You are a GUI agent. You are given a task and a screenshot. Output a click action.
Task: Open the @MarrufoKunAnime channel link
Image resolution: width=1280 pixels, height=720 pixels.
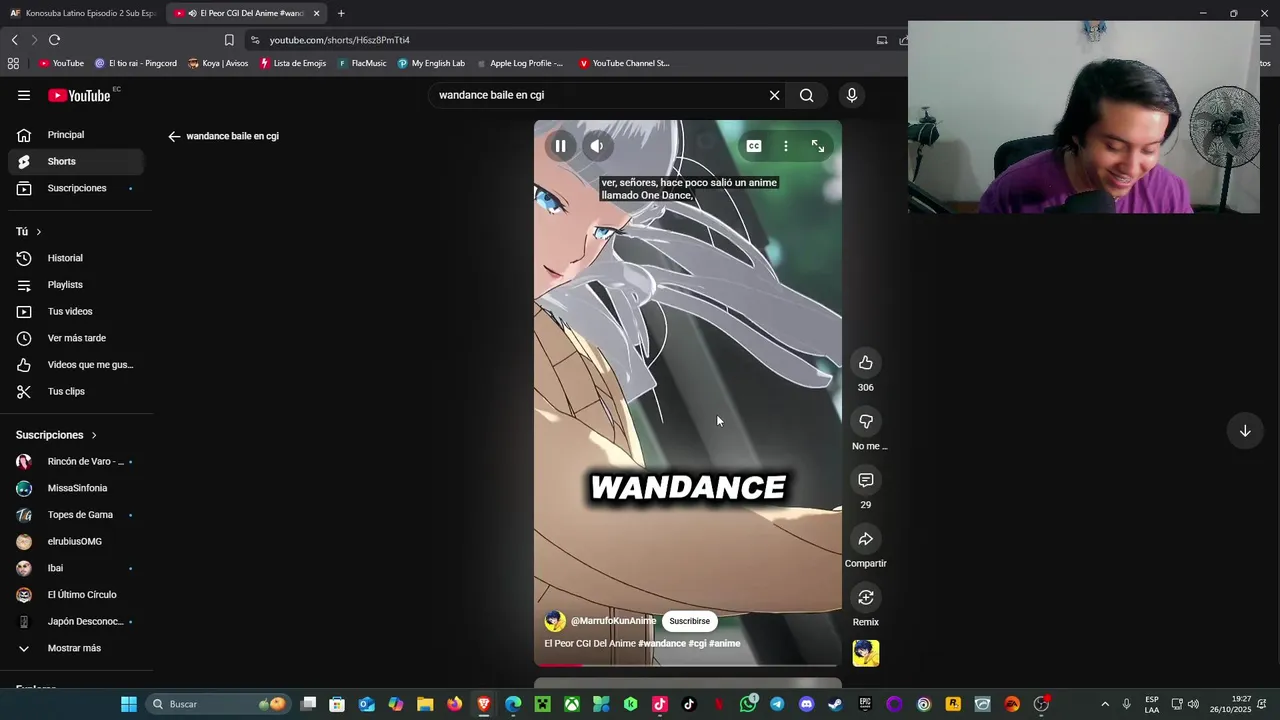pyautogui.click(x=613, y=621)
